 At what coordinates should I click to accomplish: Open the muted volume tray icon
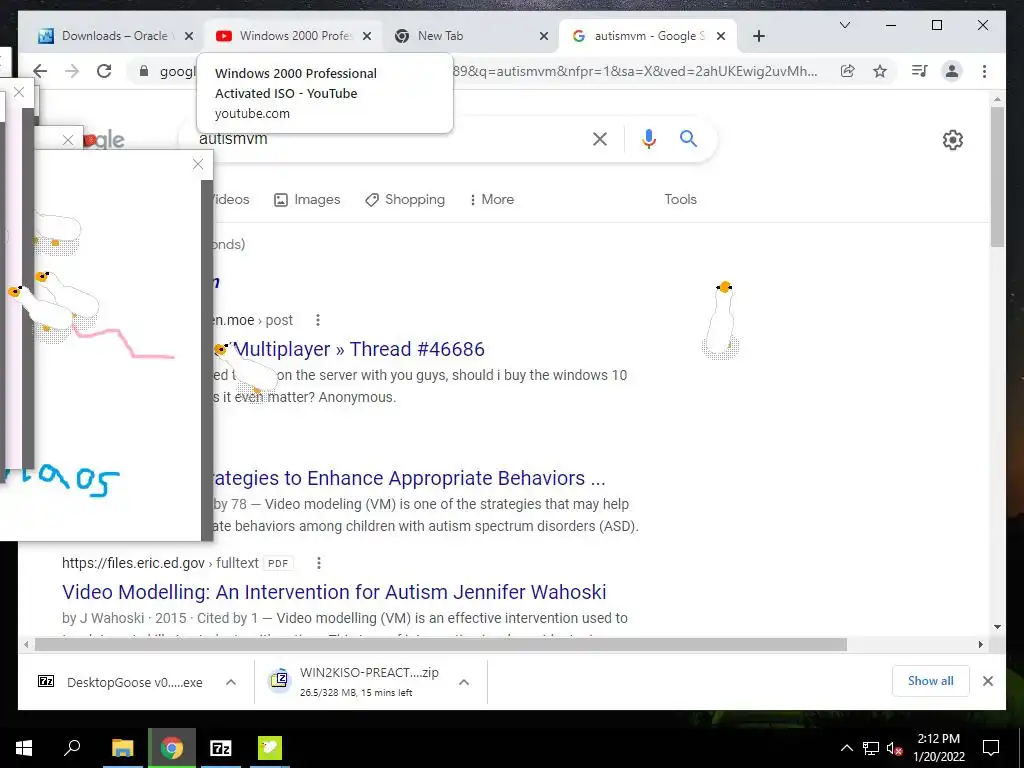(894, 748)
